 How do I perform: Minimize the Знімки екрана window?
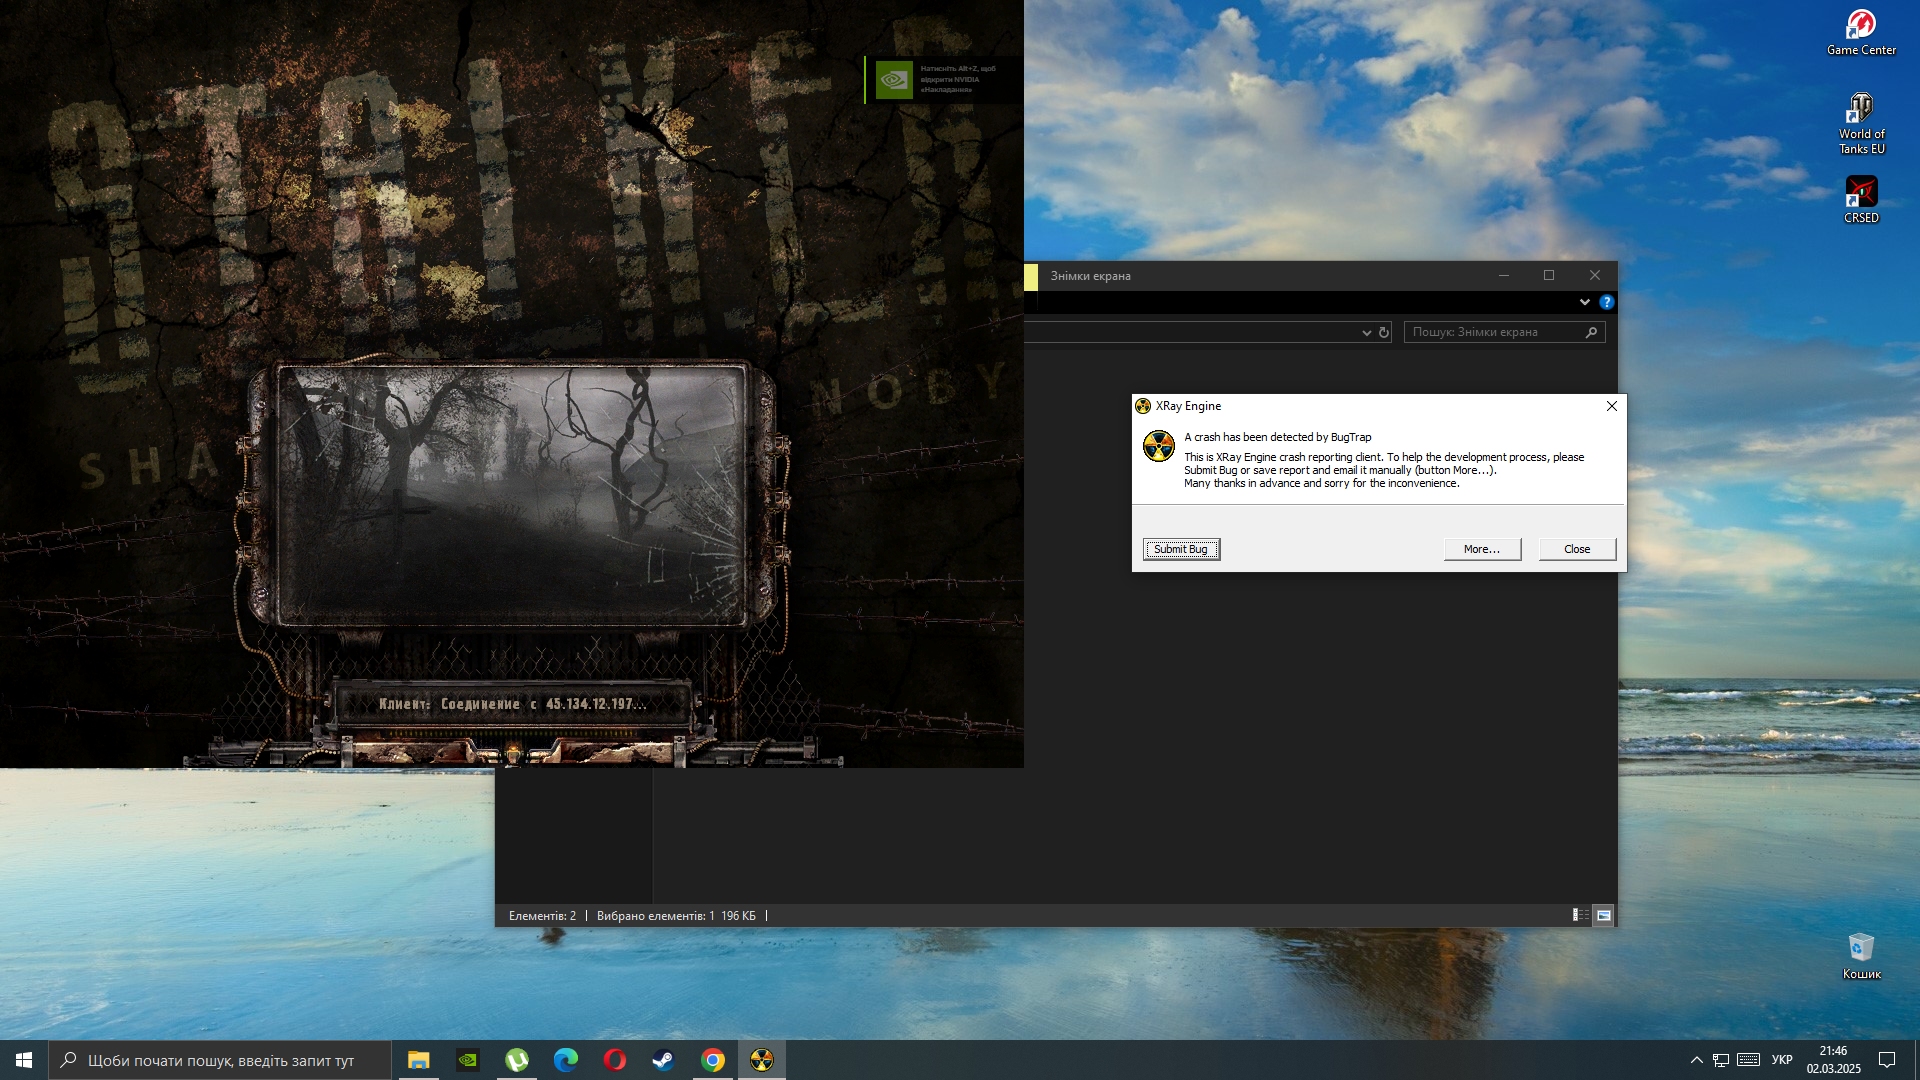pyautogui.click(x=1503, y=275)
